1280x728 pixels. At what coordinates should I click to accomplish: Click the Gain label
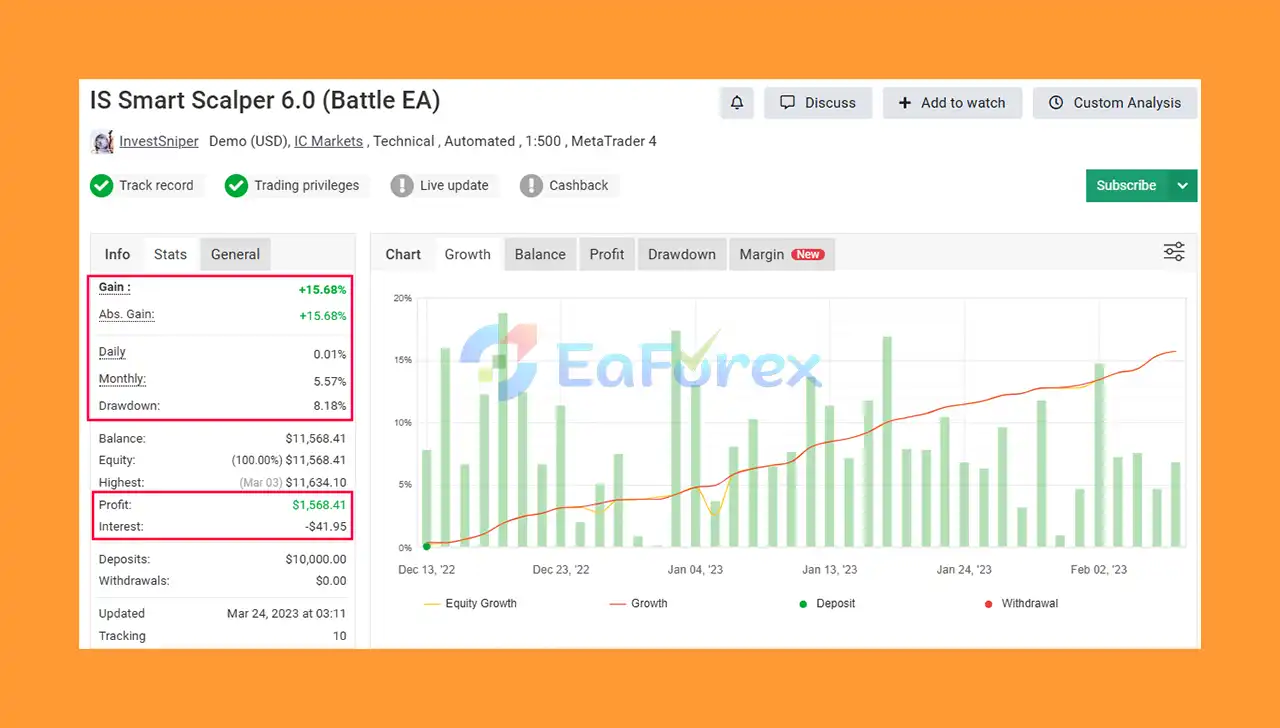pos(114,287)
